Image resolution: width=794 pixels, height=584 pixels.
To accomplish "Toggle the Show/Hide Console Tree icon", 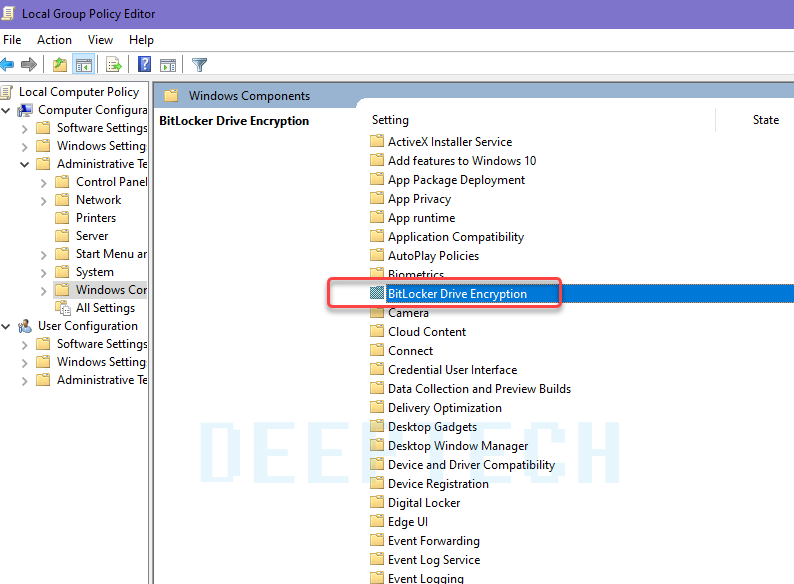I will coord(84,64).
